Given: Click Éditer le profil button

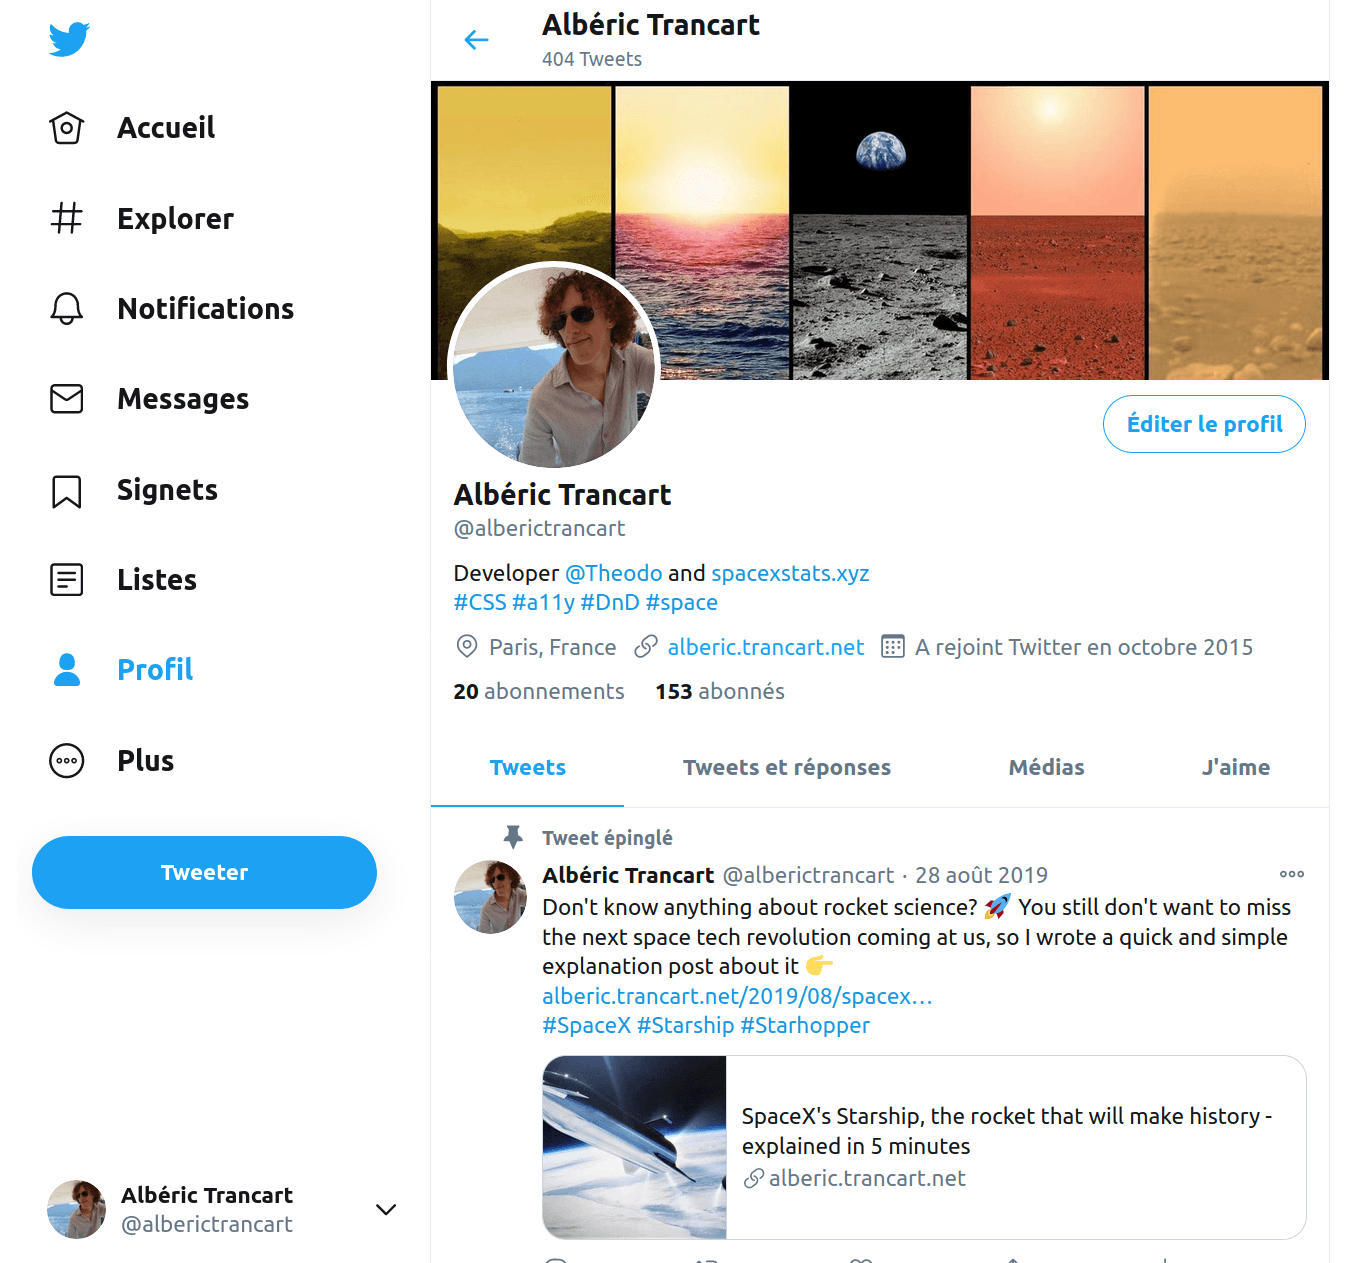Looking at the screenshot, I should coord(1204,424).
